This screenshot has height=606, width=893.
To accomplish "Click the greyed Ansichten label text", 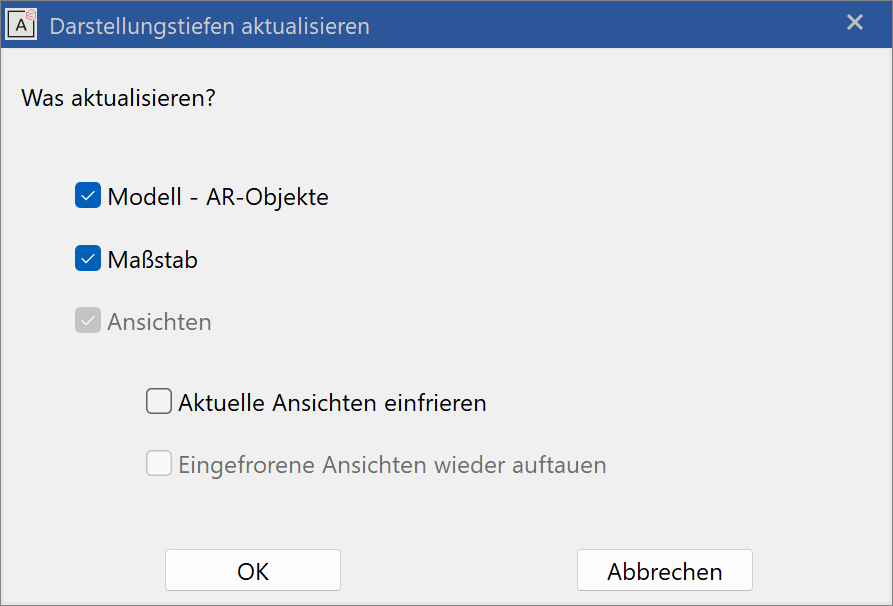I will tap(159, 322).
